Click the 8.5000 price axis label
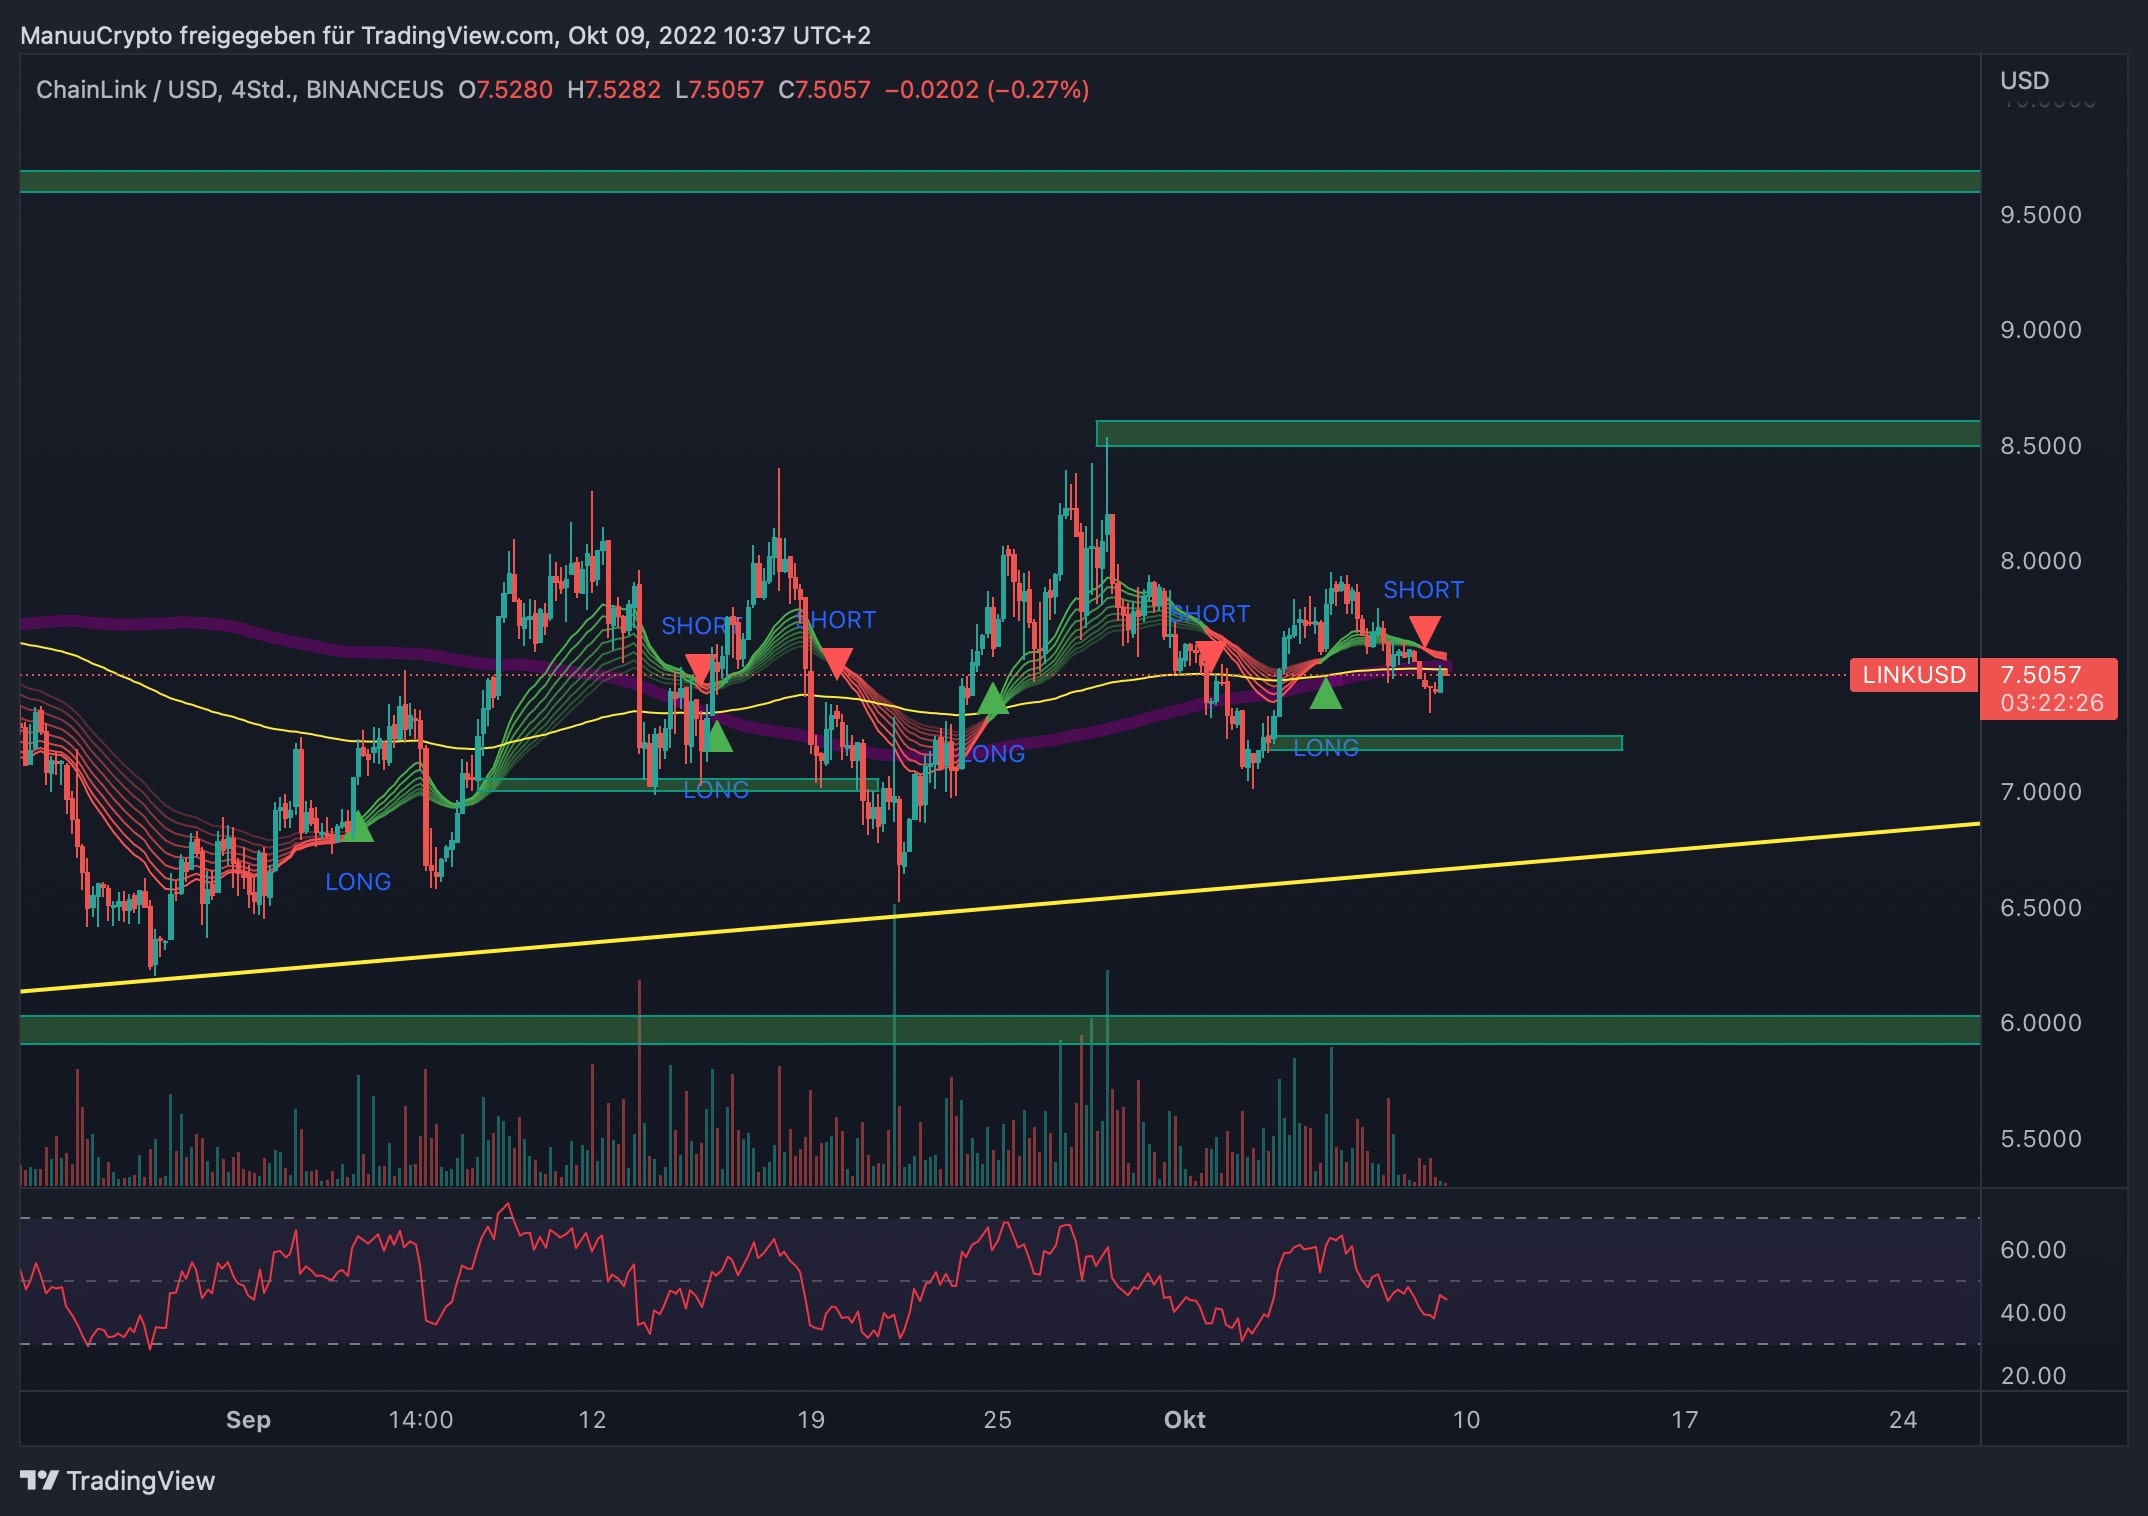 click(2040, 446)
